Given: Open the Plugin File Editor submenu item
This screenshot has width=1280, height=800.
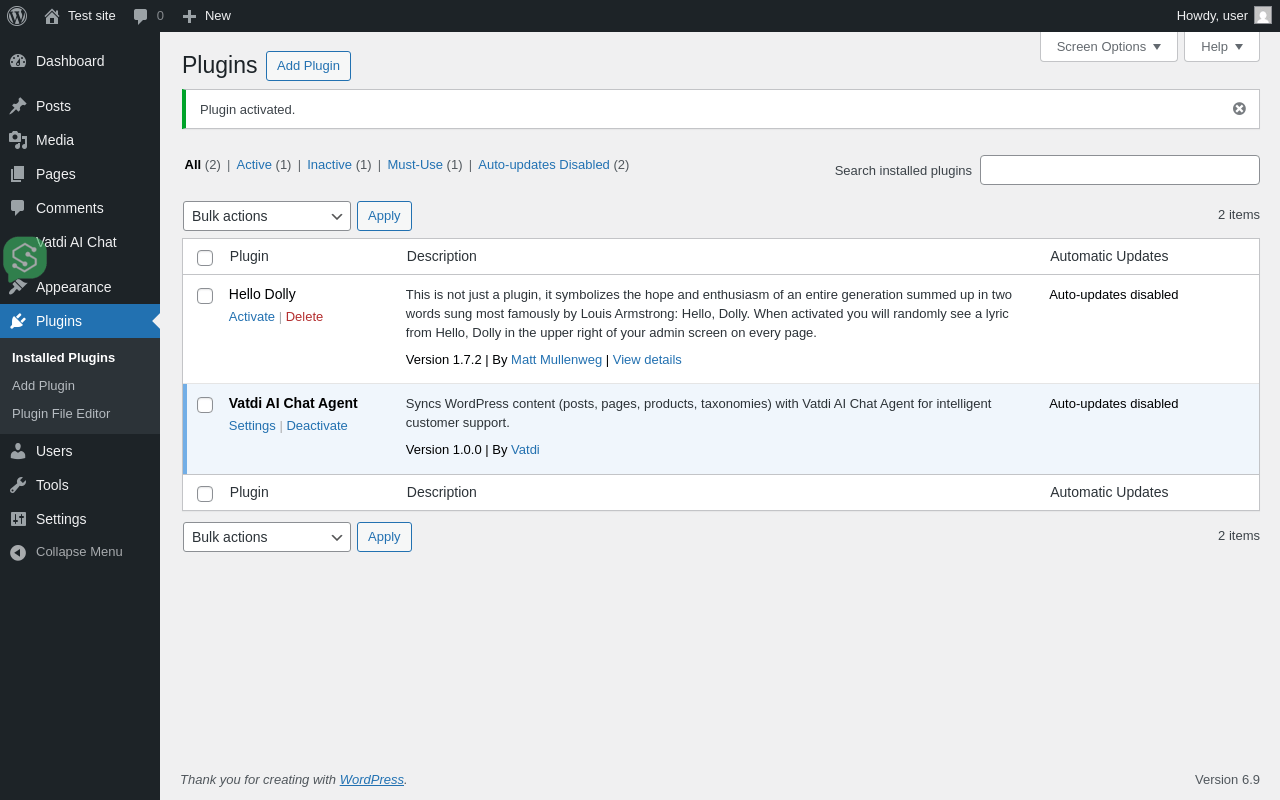Looking at the screenshot, I should click(61, 413).
